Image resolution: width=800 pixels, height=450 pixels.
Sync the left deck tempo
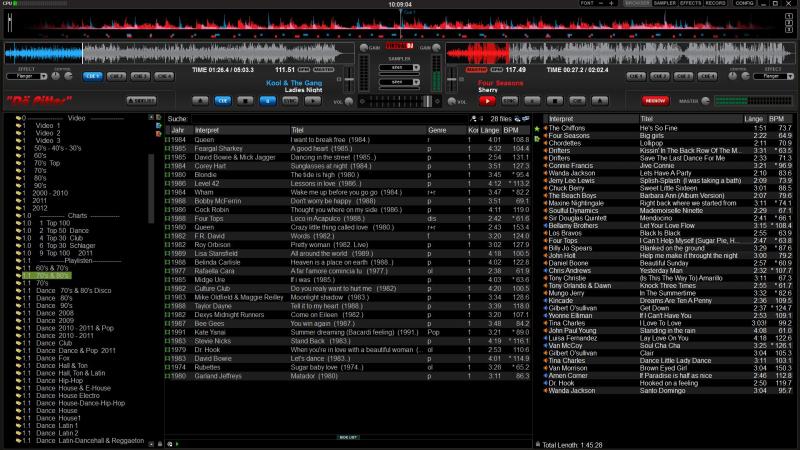pyautogui.click(x=290, y=101)
